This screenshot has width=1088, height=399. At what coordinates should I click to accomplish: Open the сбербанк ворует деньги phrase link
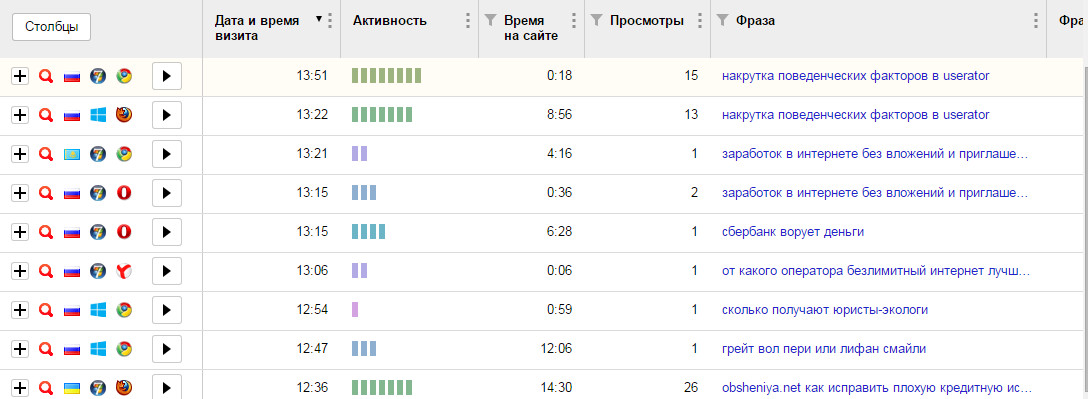[792, 232]
